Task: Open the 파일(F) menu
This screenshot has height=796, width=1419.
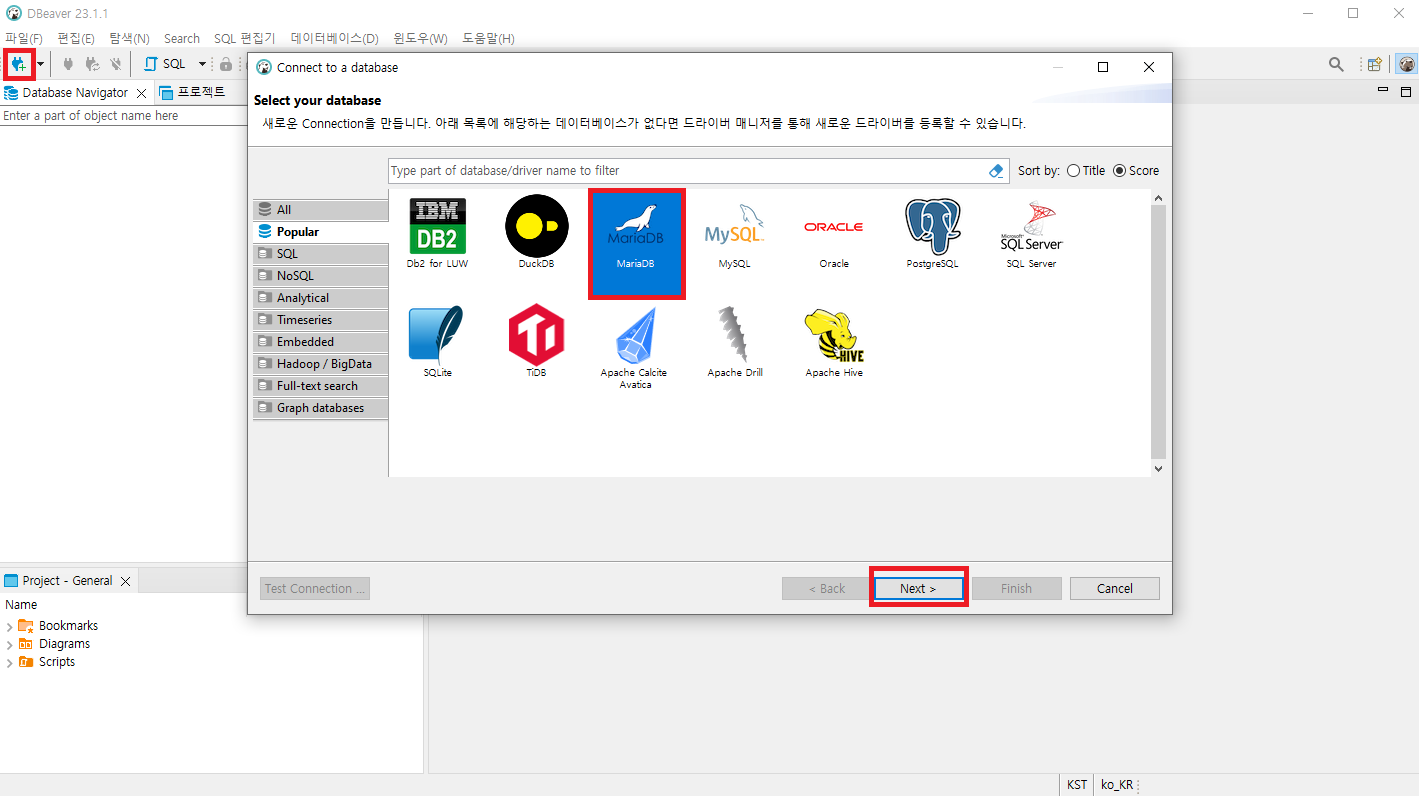Action: click(x=24, y=38)
